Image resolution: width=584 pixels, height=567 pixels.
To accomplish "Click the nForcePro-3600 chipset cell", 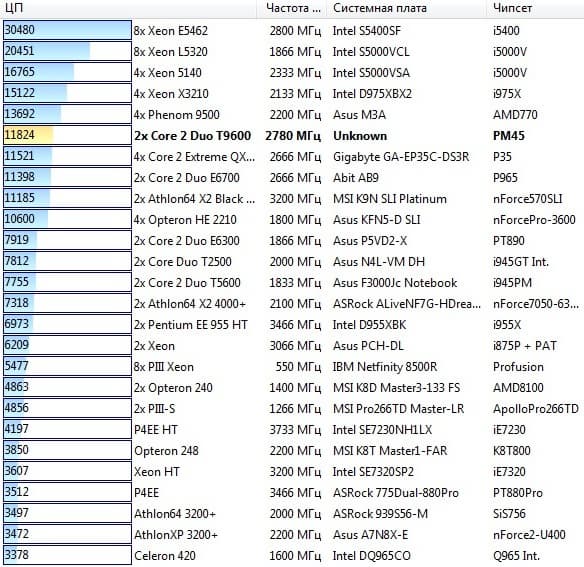I will tap(534, 220).
